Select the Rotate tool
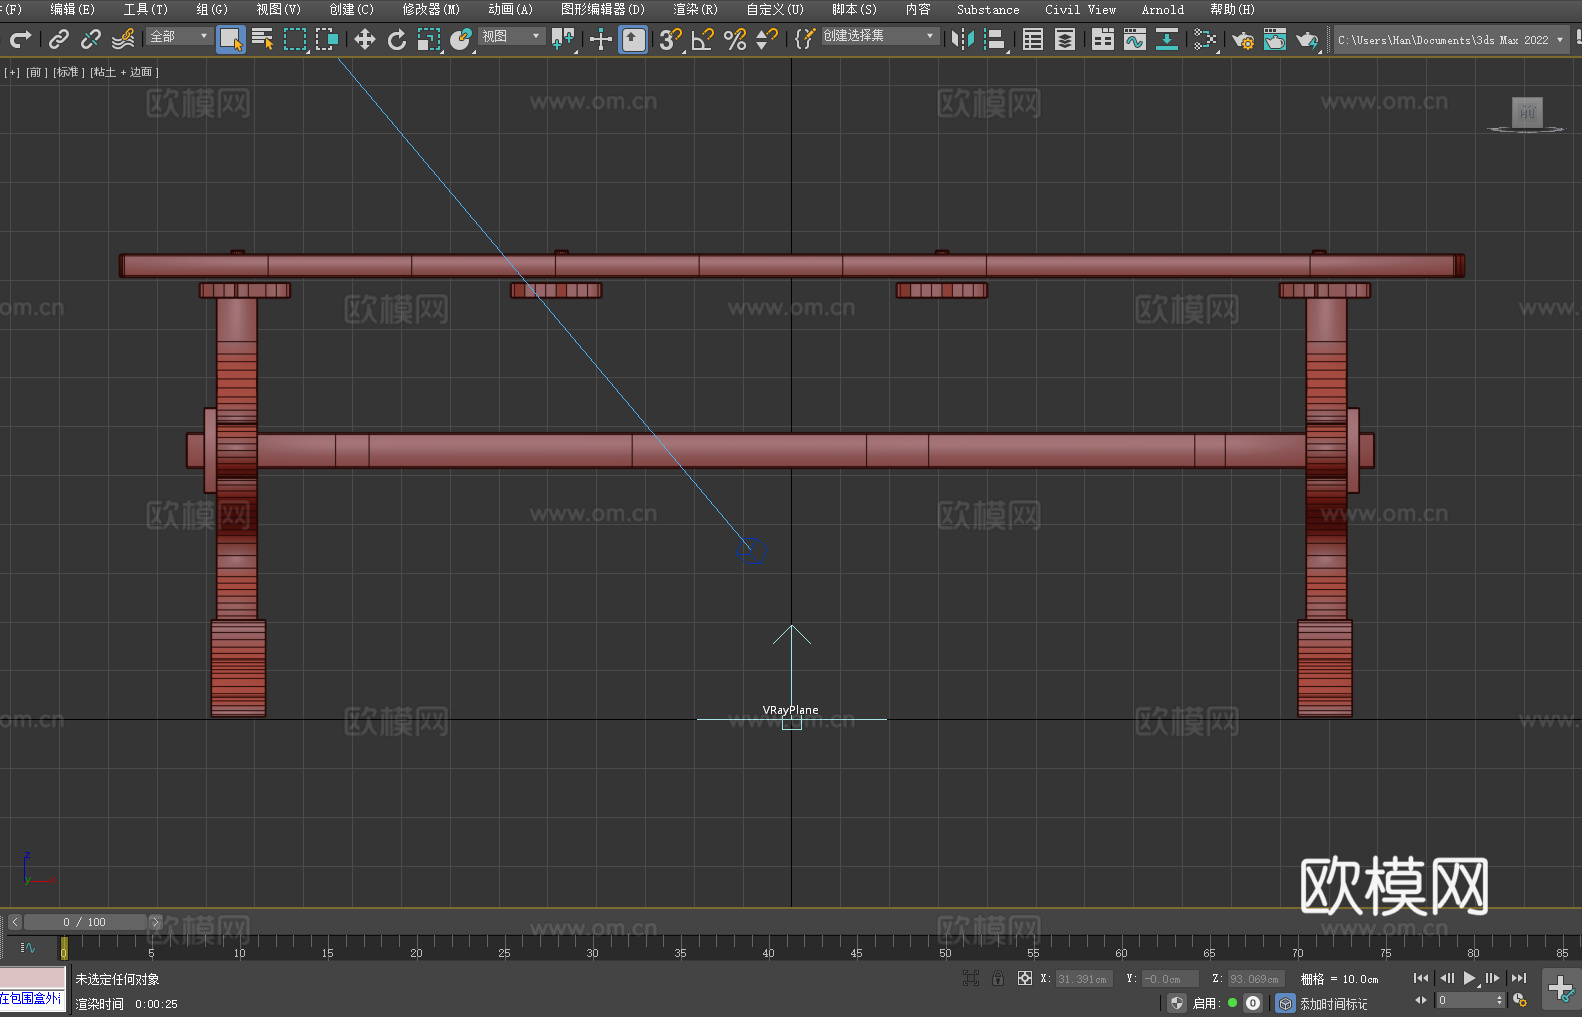This screenshot has width=1582, height=1017. coord(397,39)
